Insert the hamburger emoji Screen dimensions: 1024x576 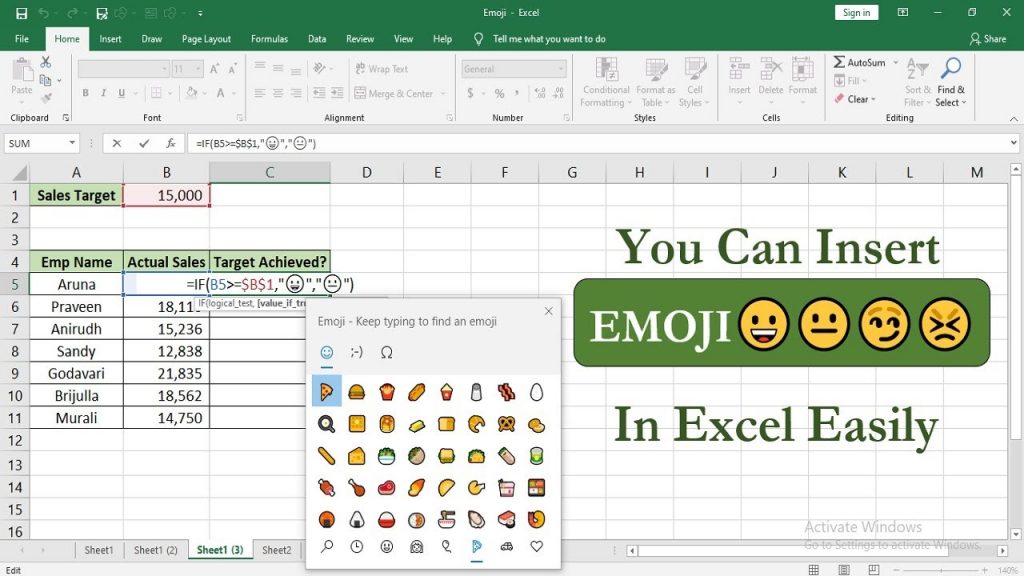(356, 391)
